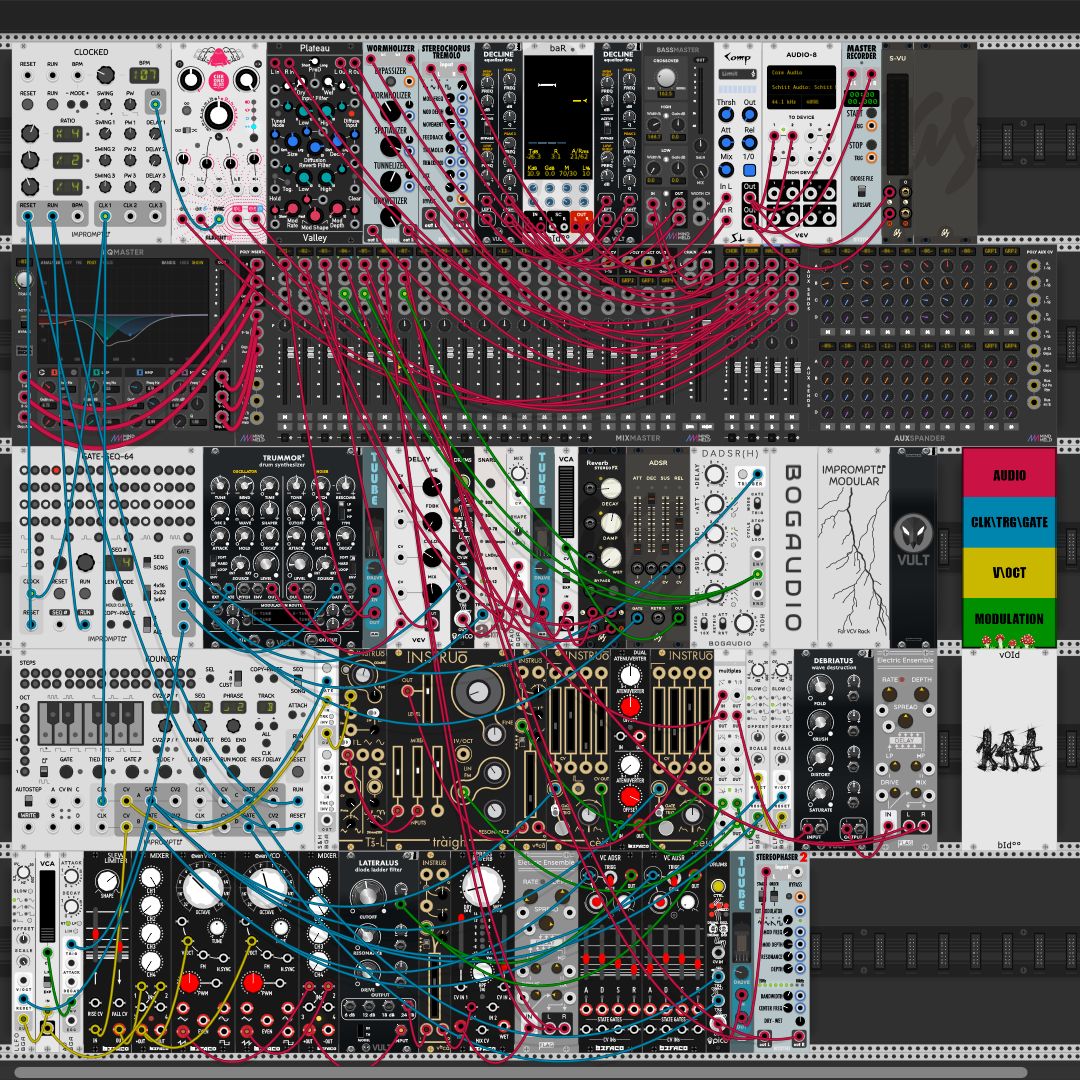Click the red lit step in Gate-Seq-64
Image resolution: width=1080 pixels, height=1080 pixels.
(56, 470)
